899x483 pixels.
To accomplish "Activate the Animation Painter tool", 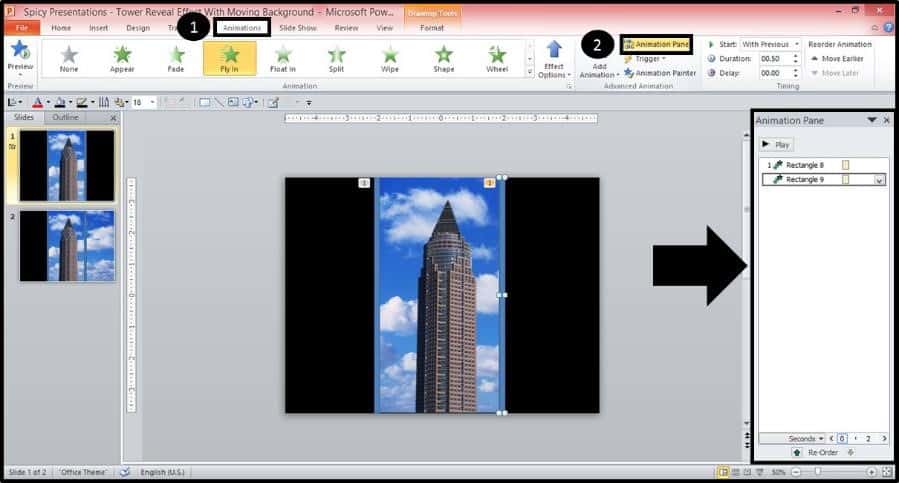I will point(660,73).
